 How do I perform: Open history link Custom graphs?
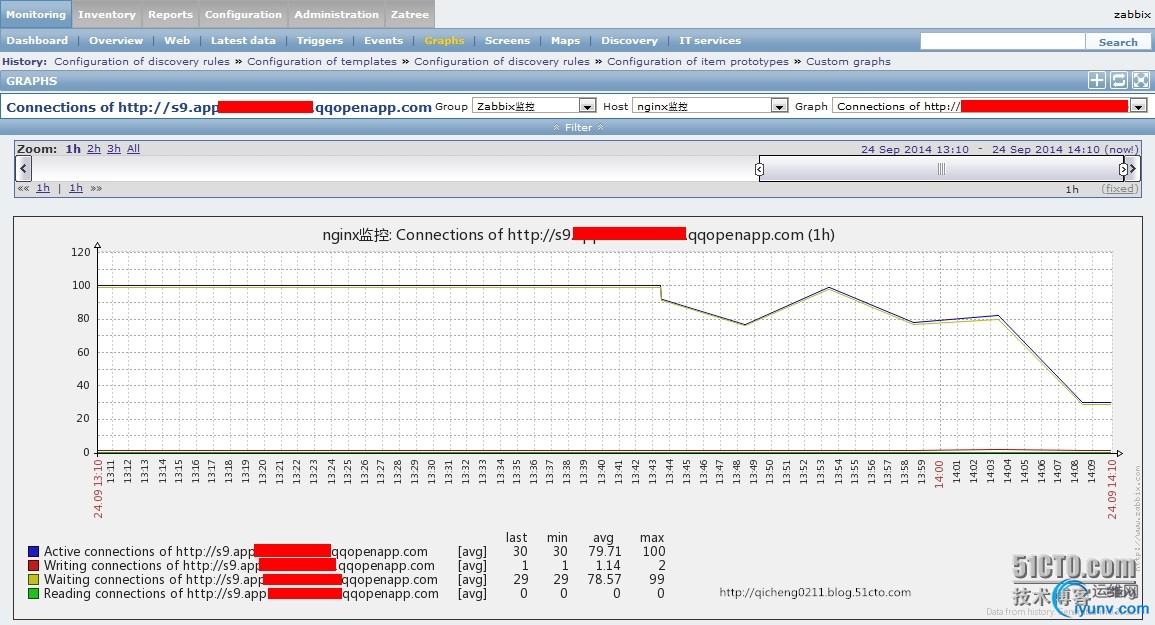tap(848, 61)
